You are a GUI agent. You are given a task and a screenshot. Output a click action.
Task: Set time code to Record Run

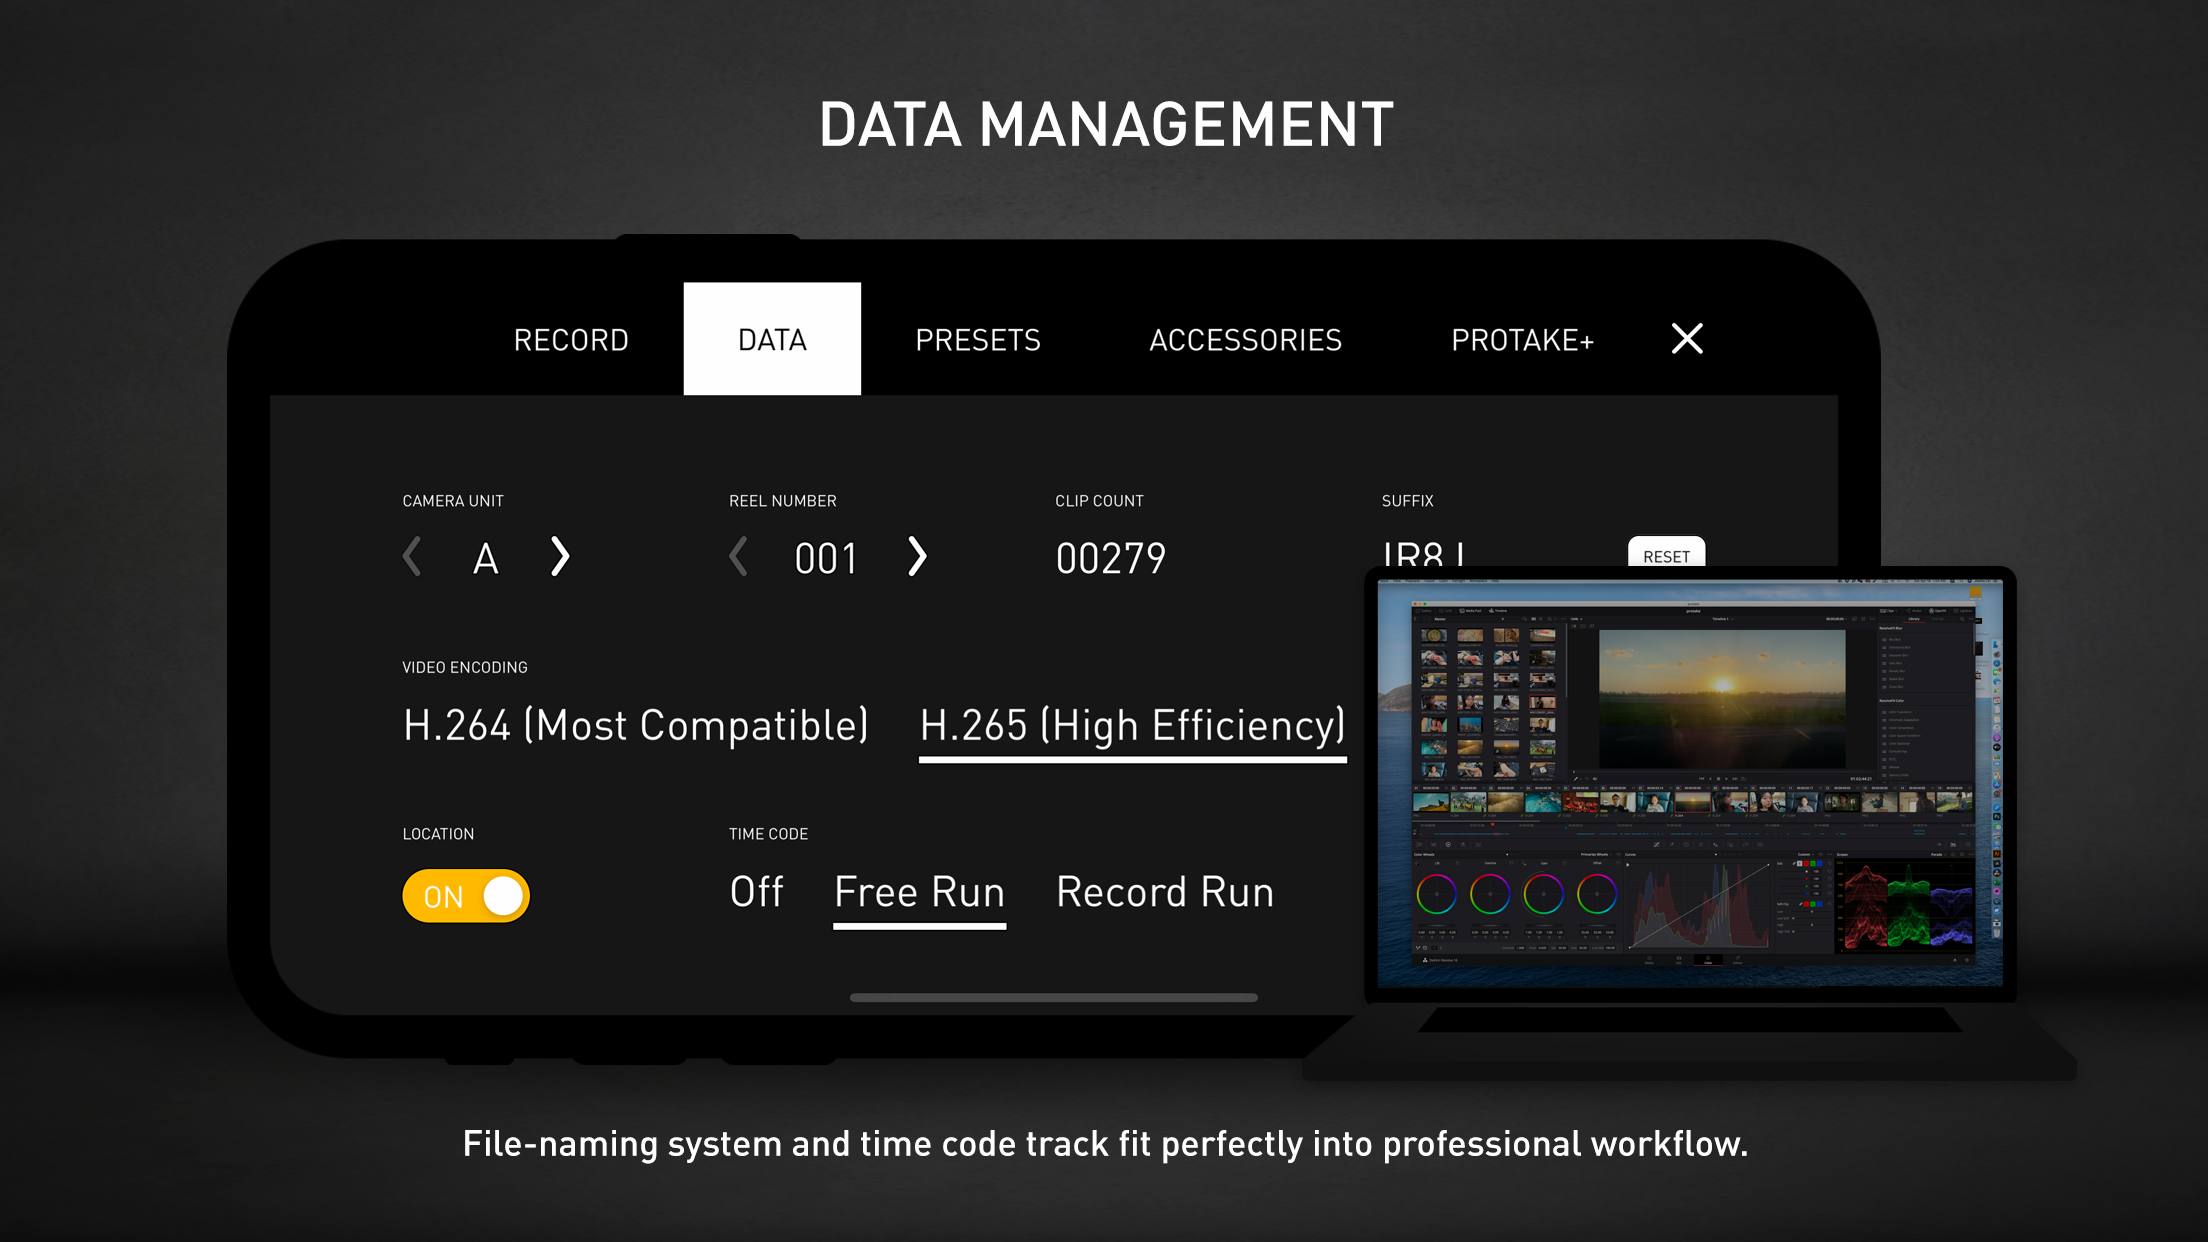pos(1165,892)
